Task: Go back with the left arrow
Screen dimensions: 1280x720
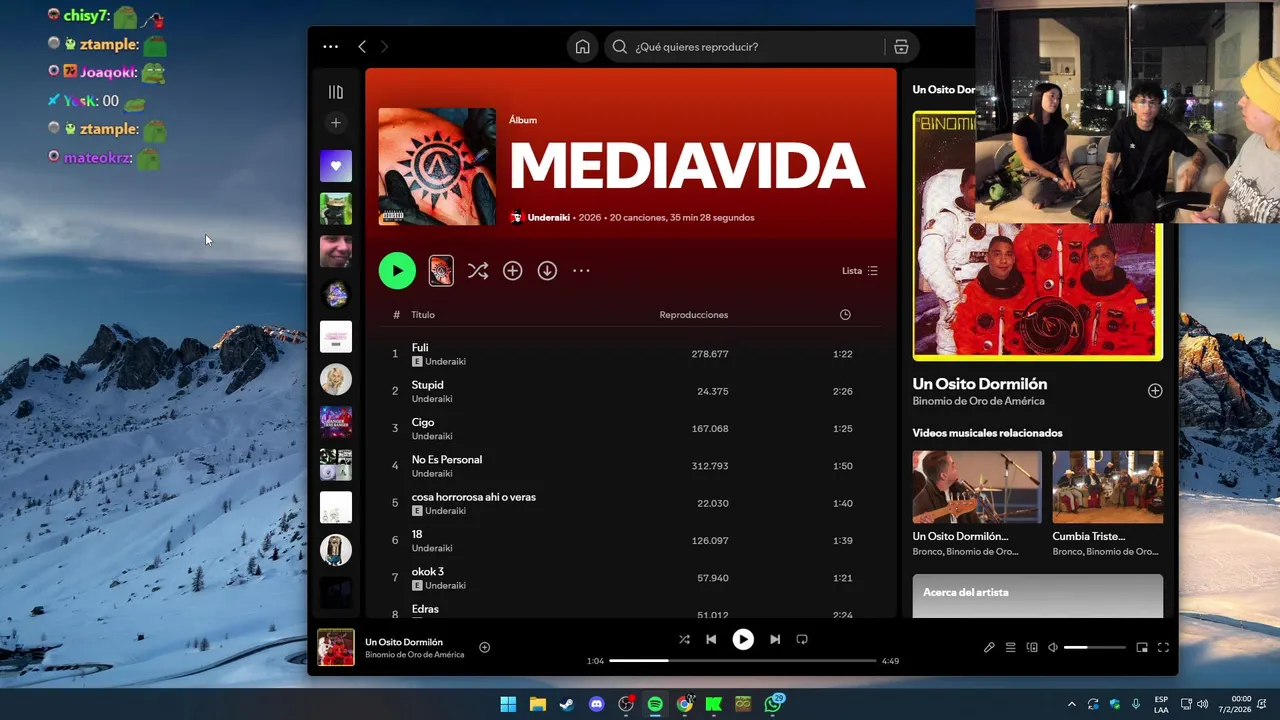Action: [362, 47]
